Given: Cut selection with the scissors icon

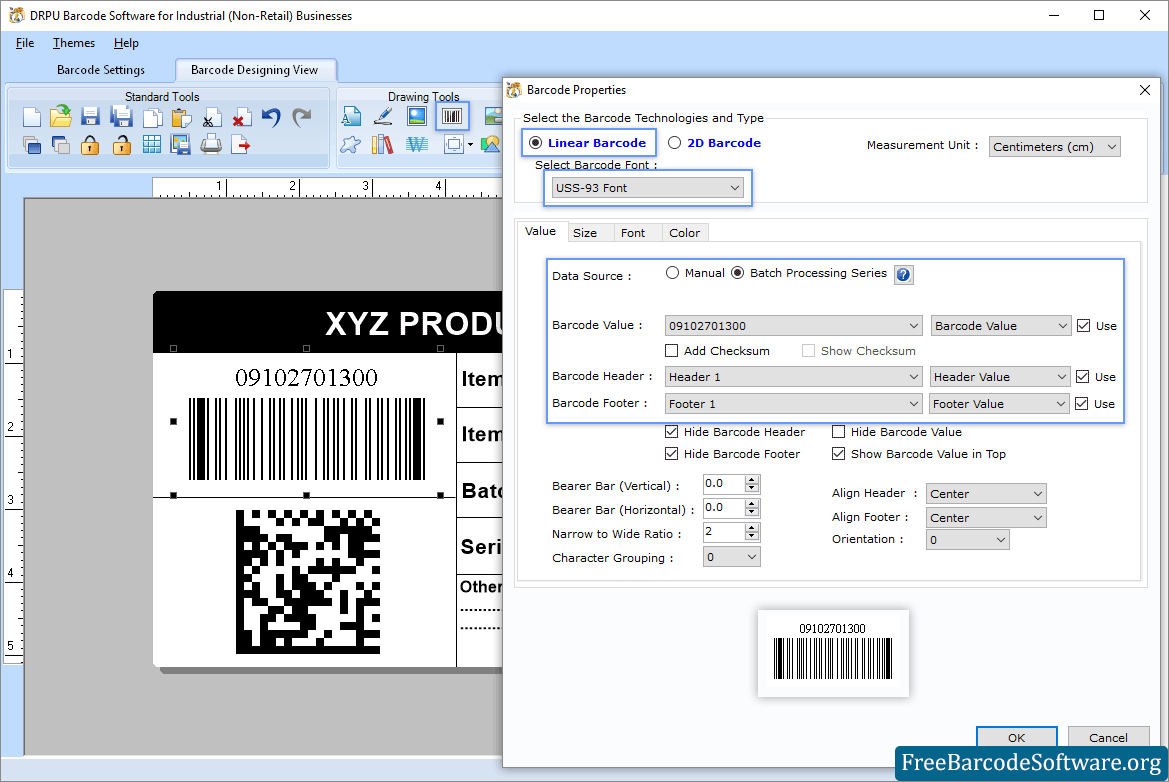Looking at the screenshot, I should click(x=211, y=118).
